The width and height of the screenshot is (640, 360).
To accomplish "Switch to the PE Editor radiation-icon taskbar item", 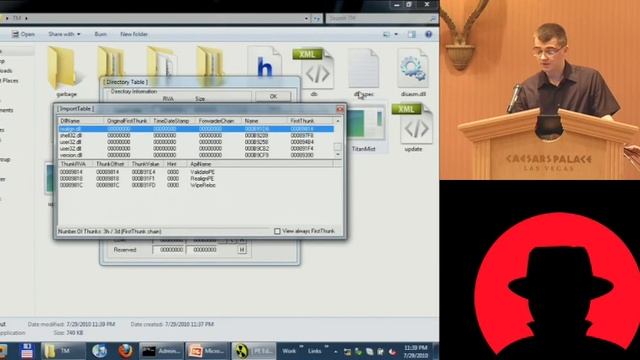I will [x=254, y=351].
